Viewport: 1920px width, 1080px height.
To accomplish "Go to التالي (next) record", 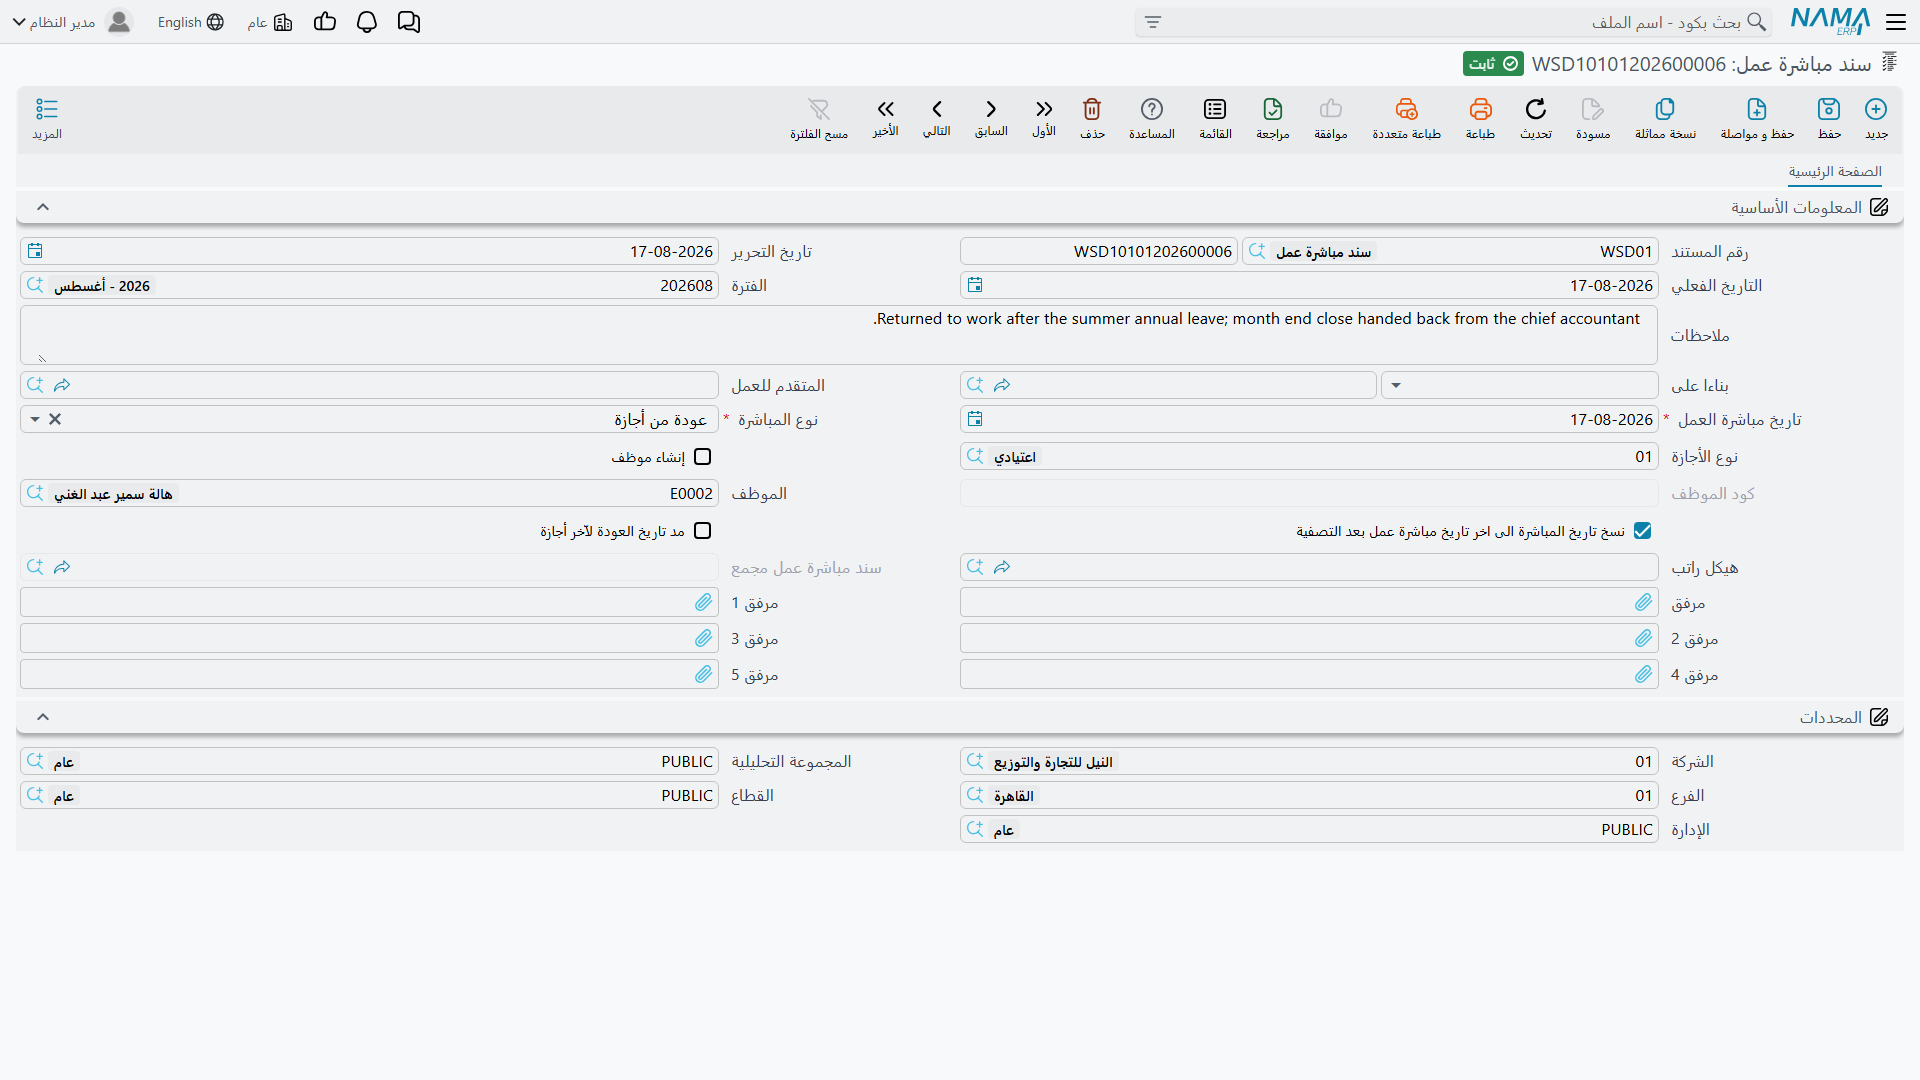I will 937,109.
